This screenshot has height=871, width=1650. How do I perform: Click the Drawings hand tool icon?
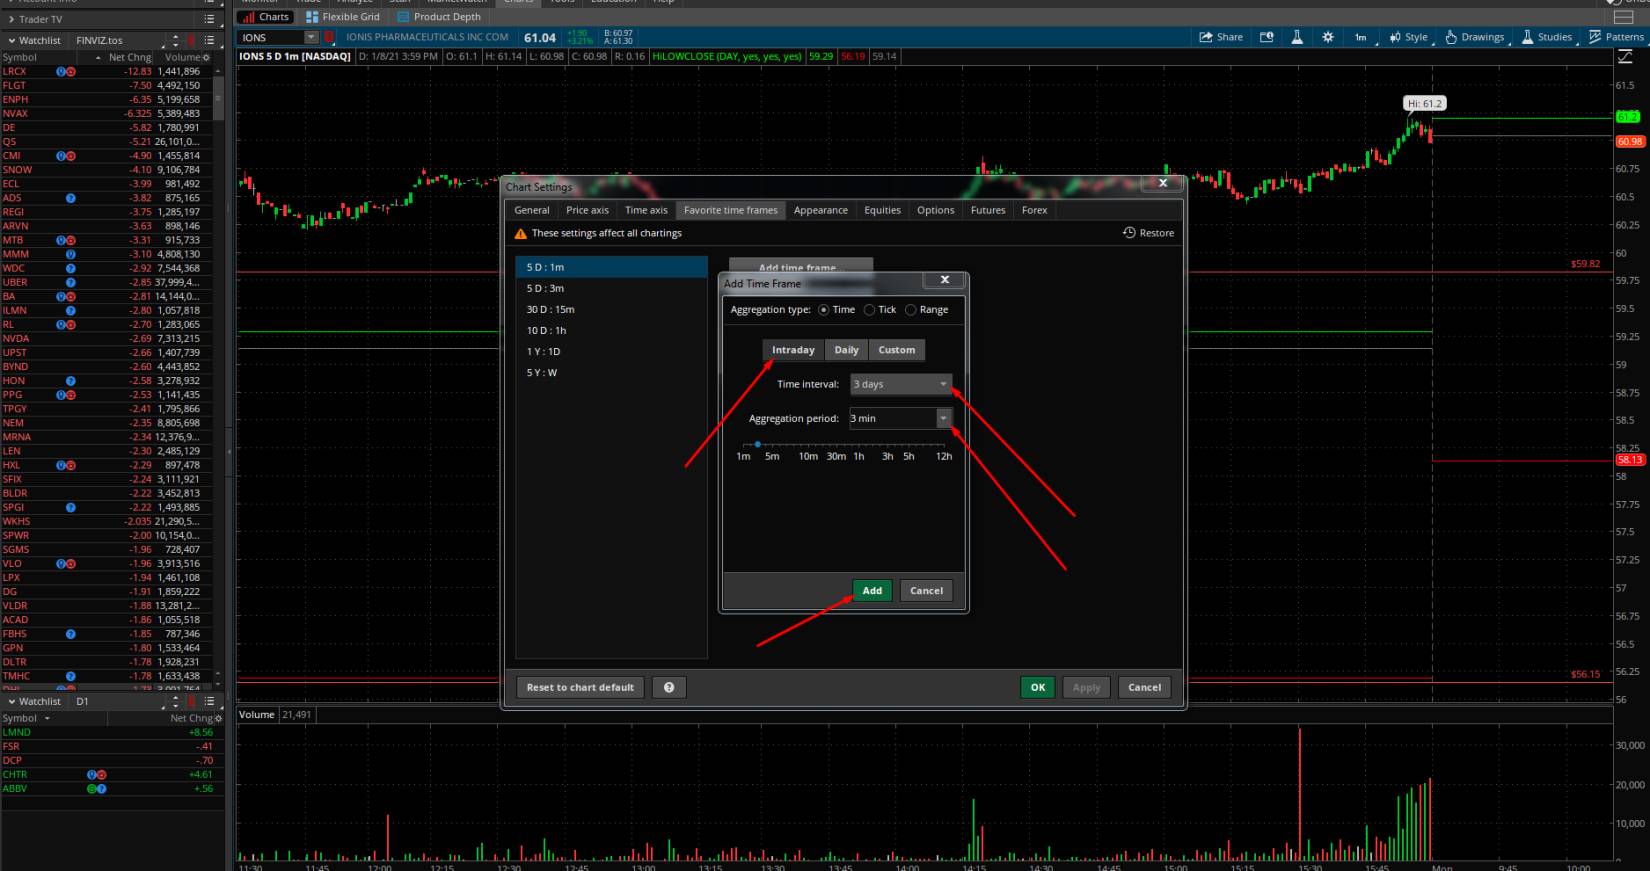coord(1451,37)
